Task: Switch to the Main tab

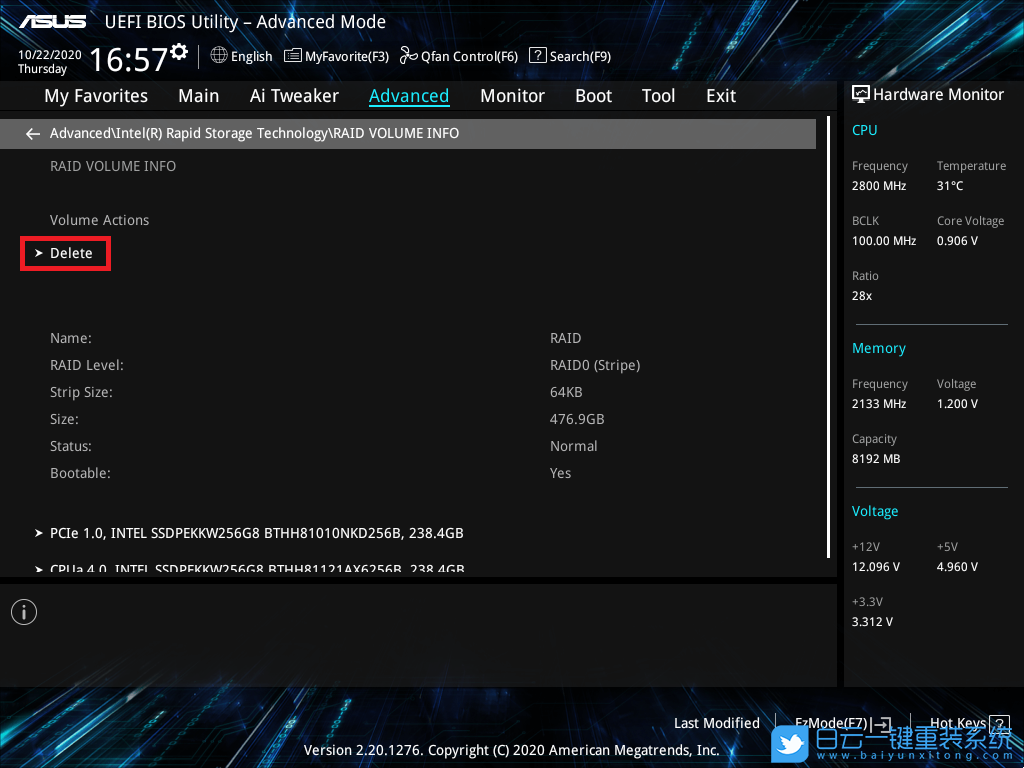Action: click(198, 96)
